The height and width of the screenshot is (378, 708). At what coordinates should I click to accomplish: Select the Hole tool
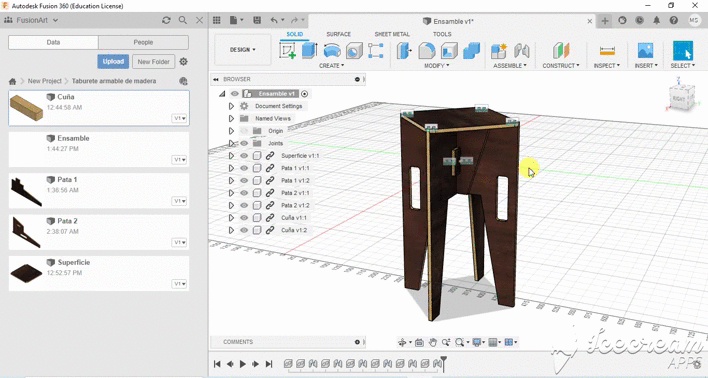[354, 51]
